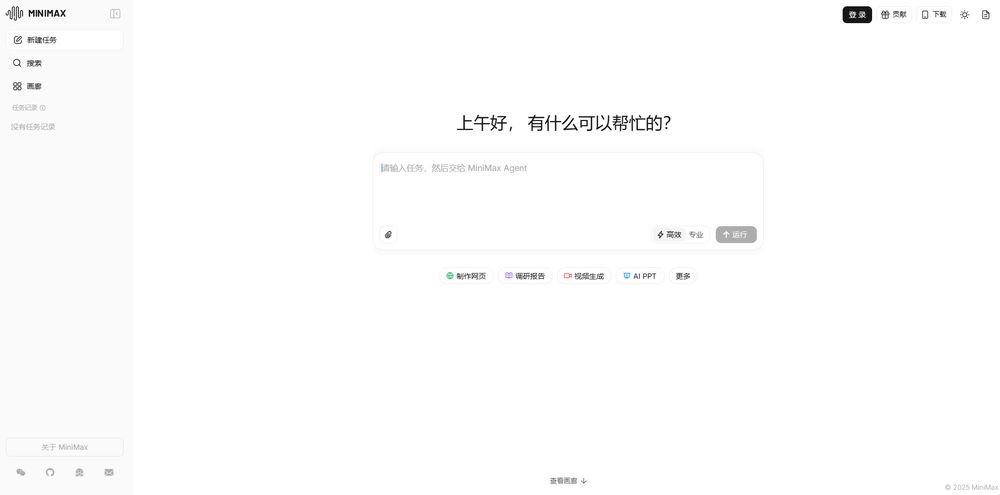This screenshot has height=495, width=1000.
Task: Choose the 视频生成 suggestion chip
Action: click(584, 276)
